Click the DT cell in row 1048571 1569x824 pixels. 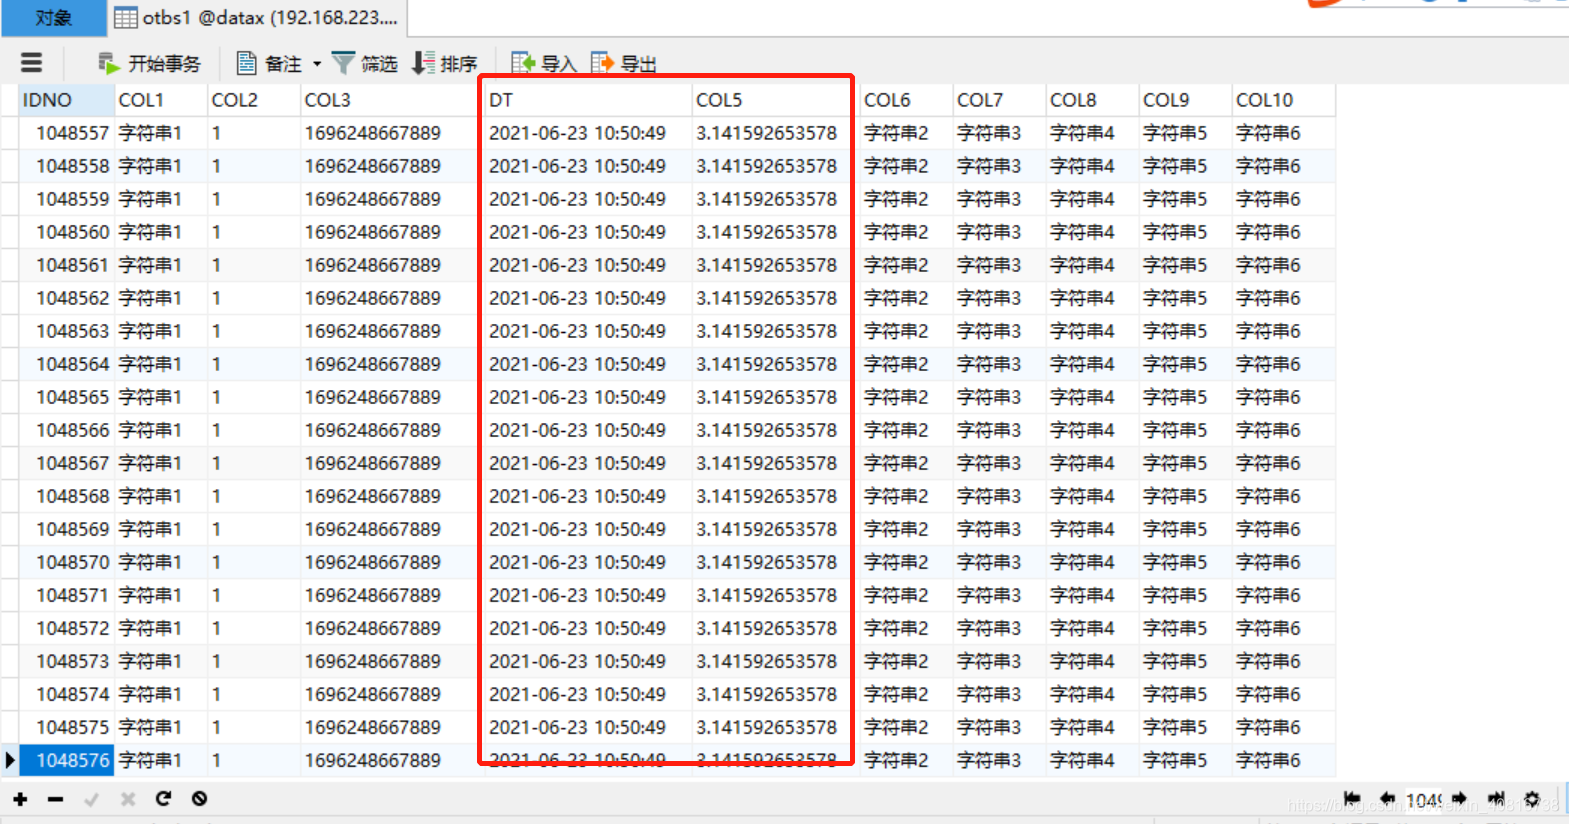(588, 595)
